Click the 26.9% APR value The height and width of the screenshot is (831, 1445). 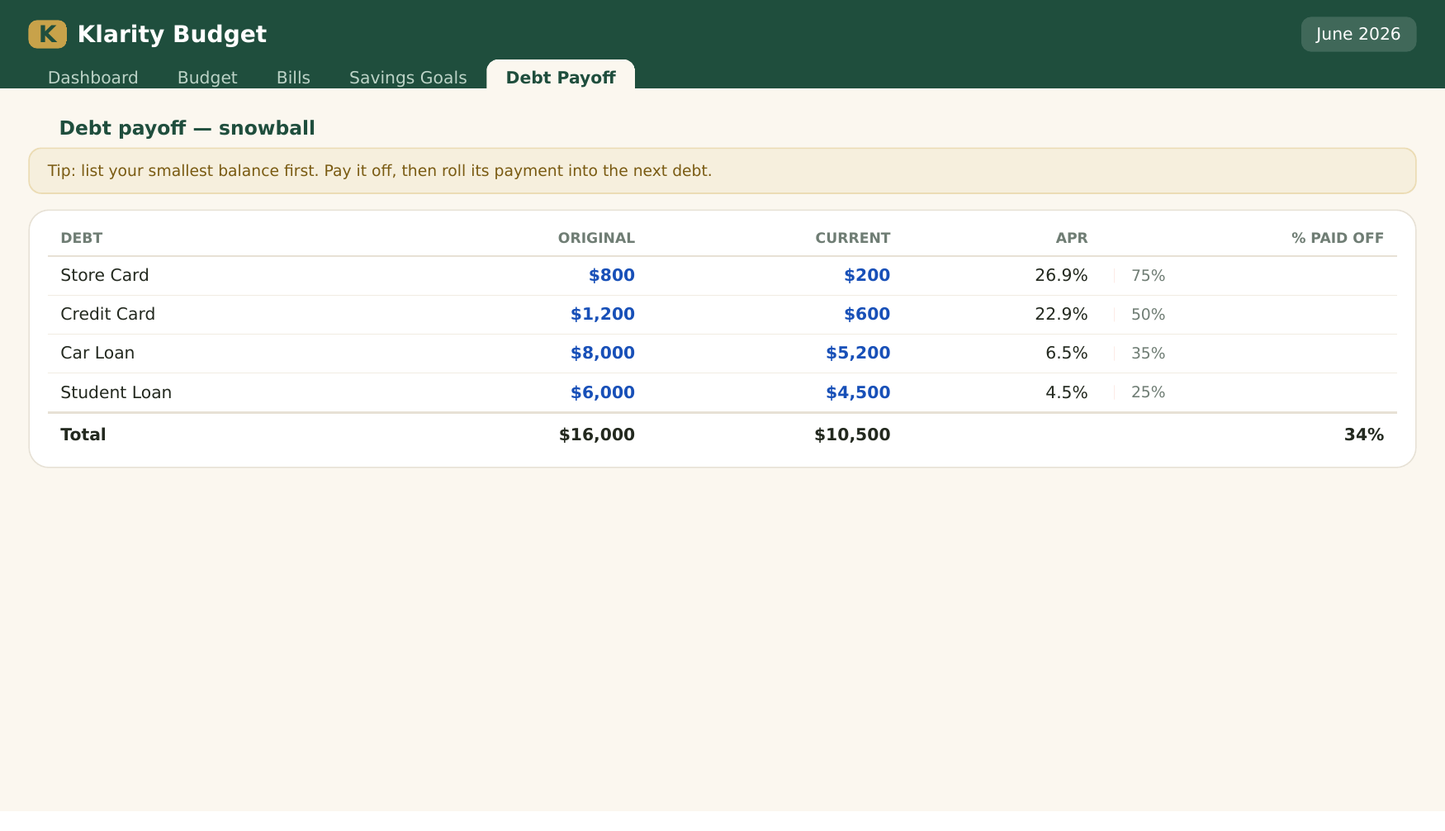click(1061, 275)
